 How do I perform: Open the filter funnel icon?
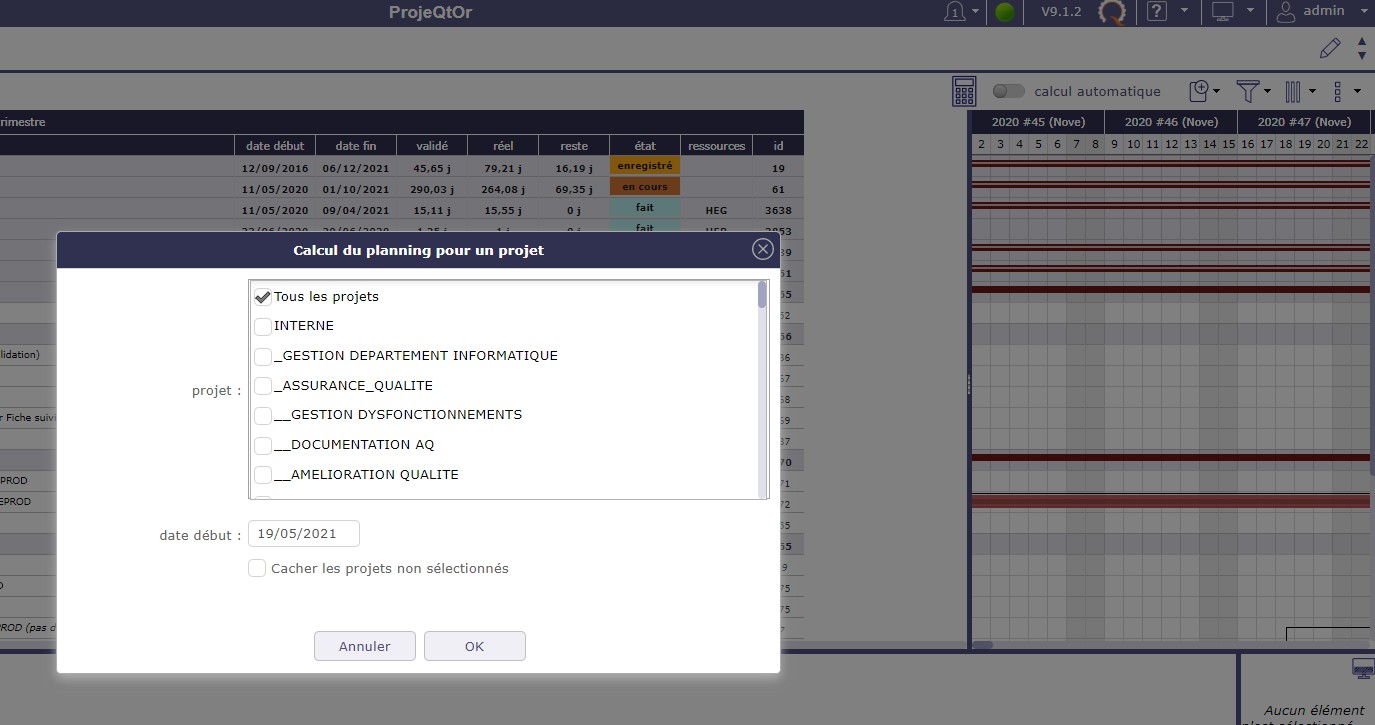pos(1247,91)
